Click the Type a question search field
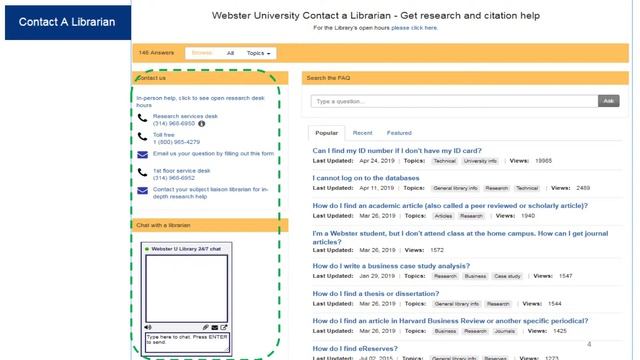The width and height of the screenshot is (640, 360). (454, 101)
